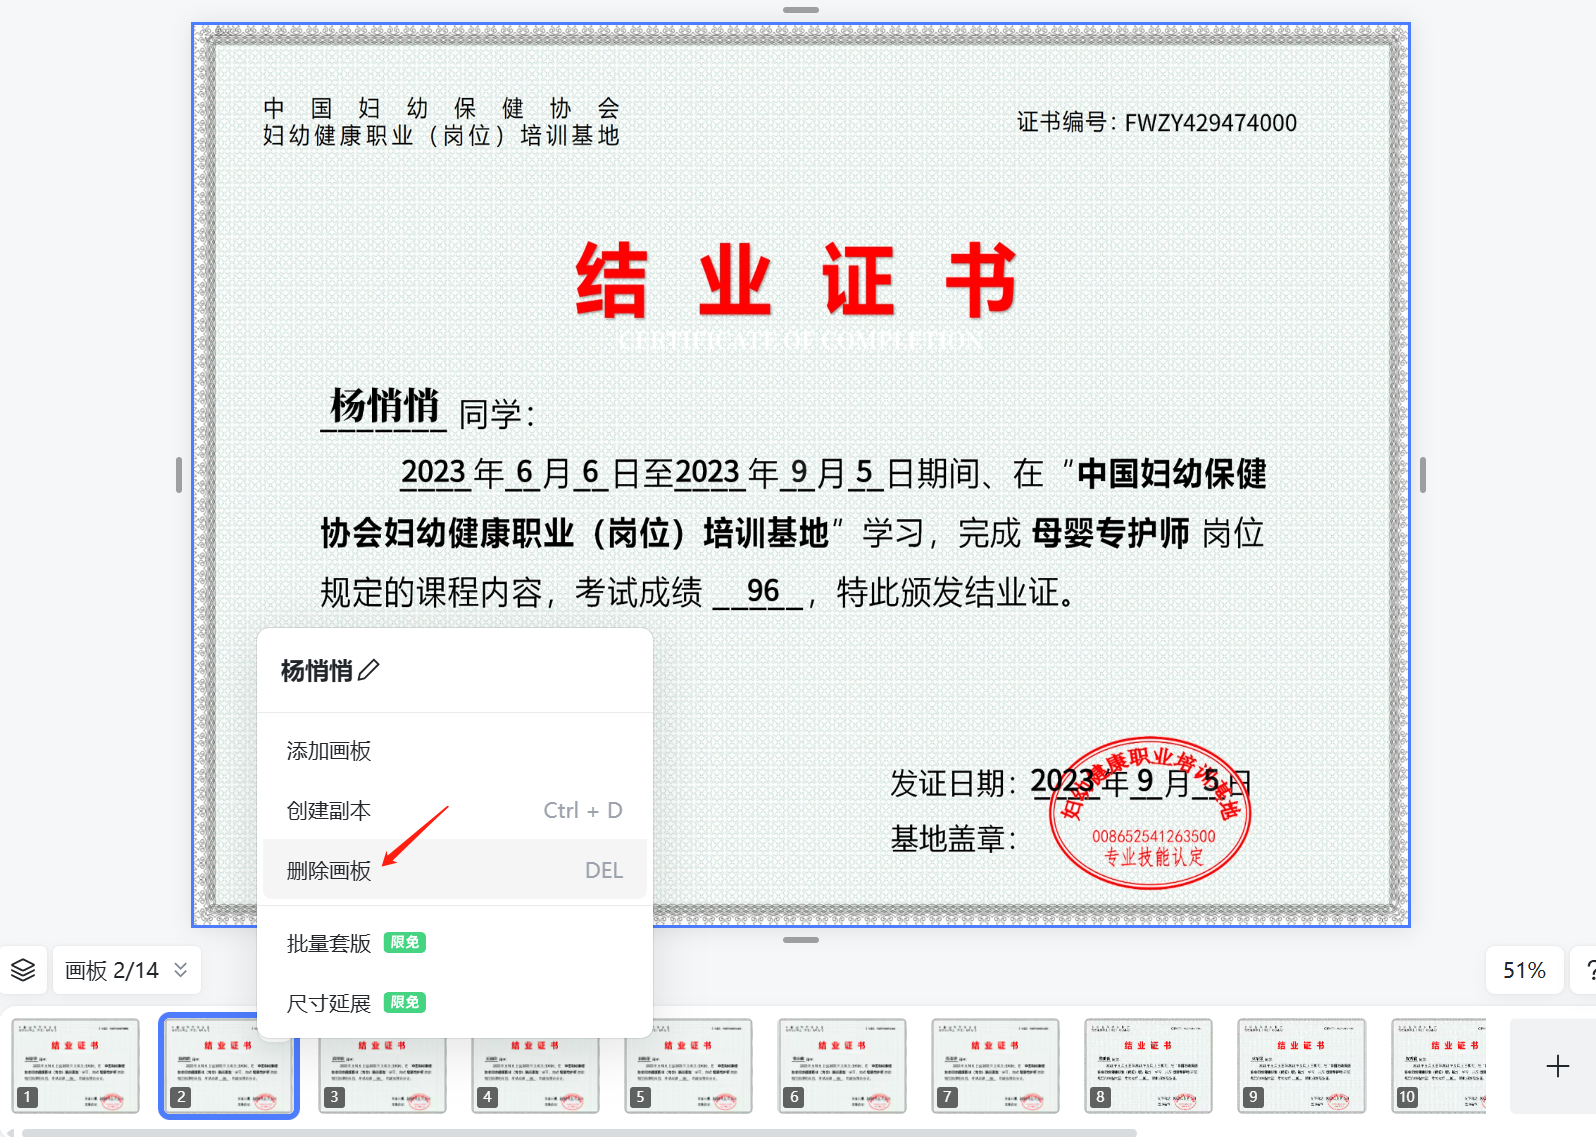Select artboard thumbnail 6
The image size is (1596, 1137).
842,1066
